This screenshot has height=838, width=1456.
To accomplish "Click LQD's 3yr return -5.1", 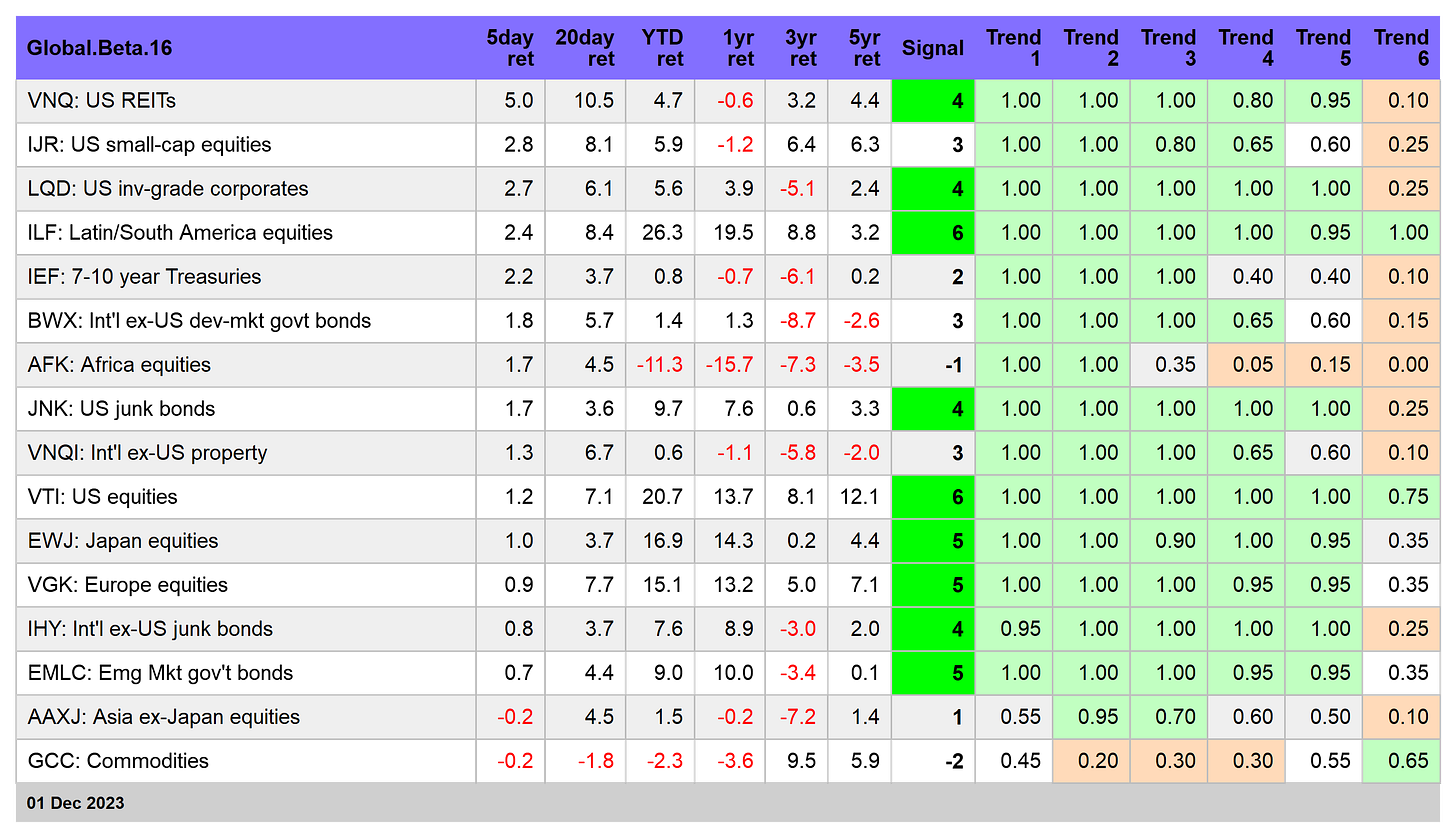I will tap(797, 189).
